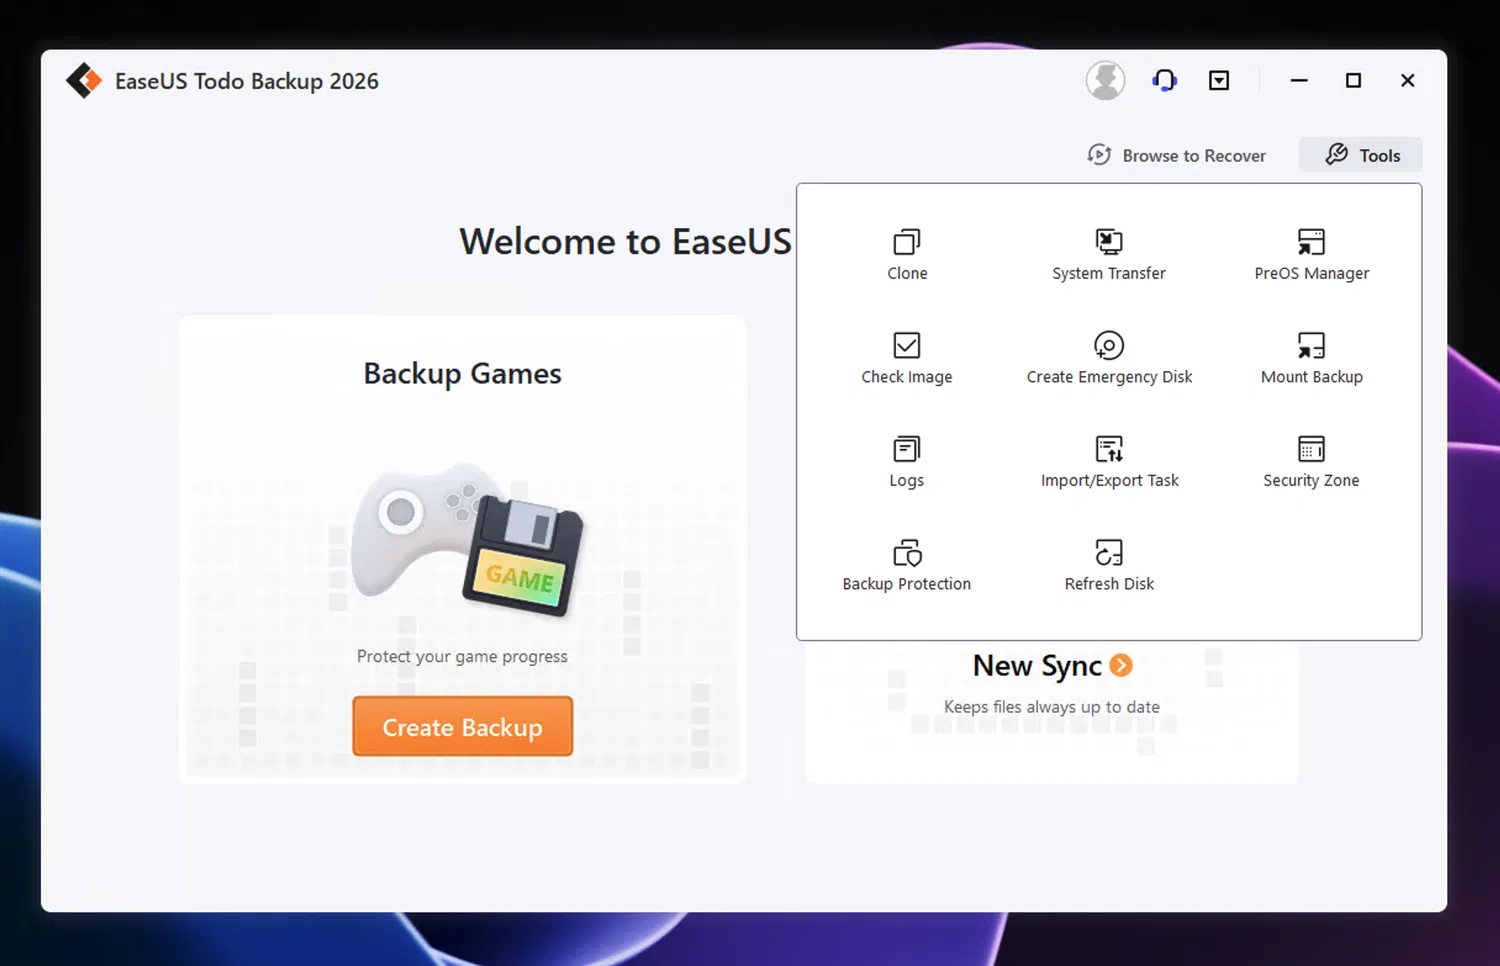1500x966 pixels.
Task: Contact support via the headset icon
Action: [1164, 81]
